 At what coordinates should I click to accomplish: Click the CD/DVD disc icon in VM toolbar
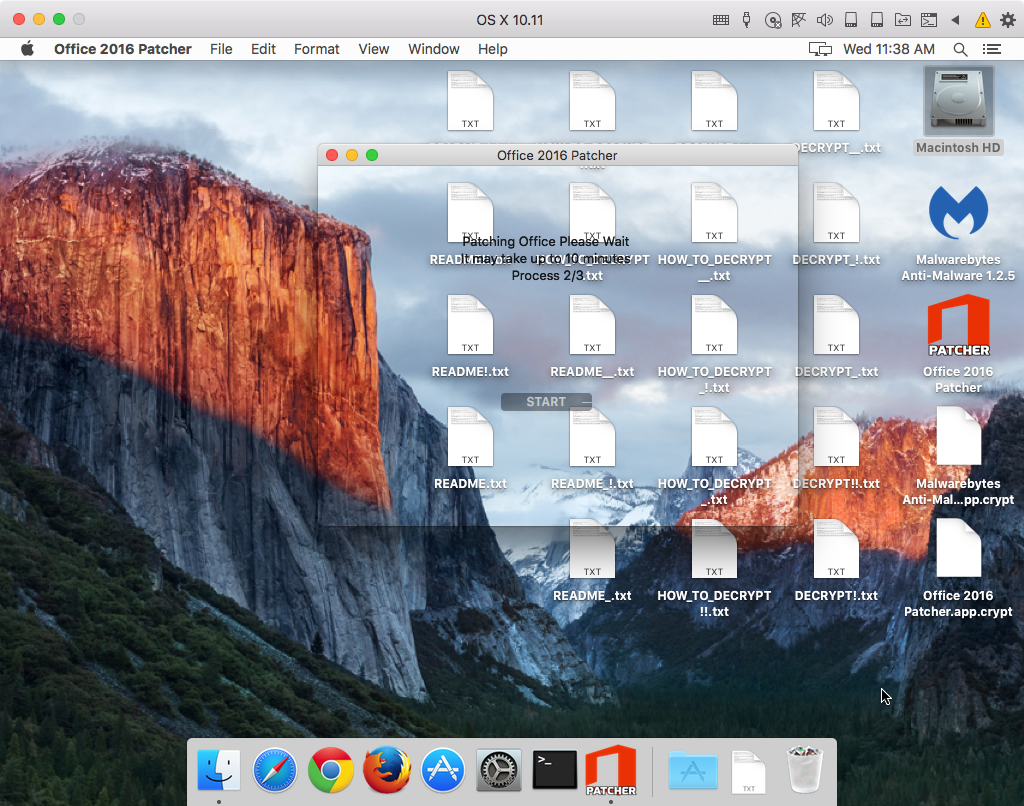773,20
